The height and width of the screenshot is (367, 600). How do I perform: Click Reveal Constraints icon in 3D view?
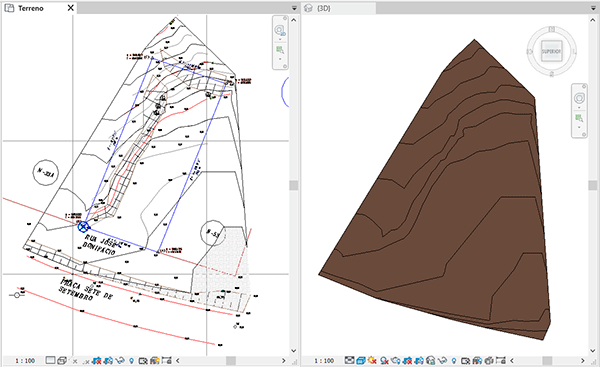501,360
